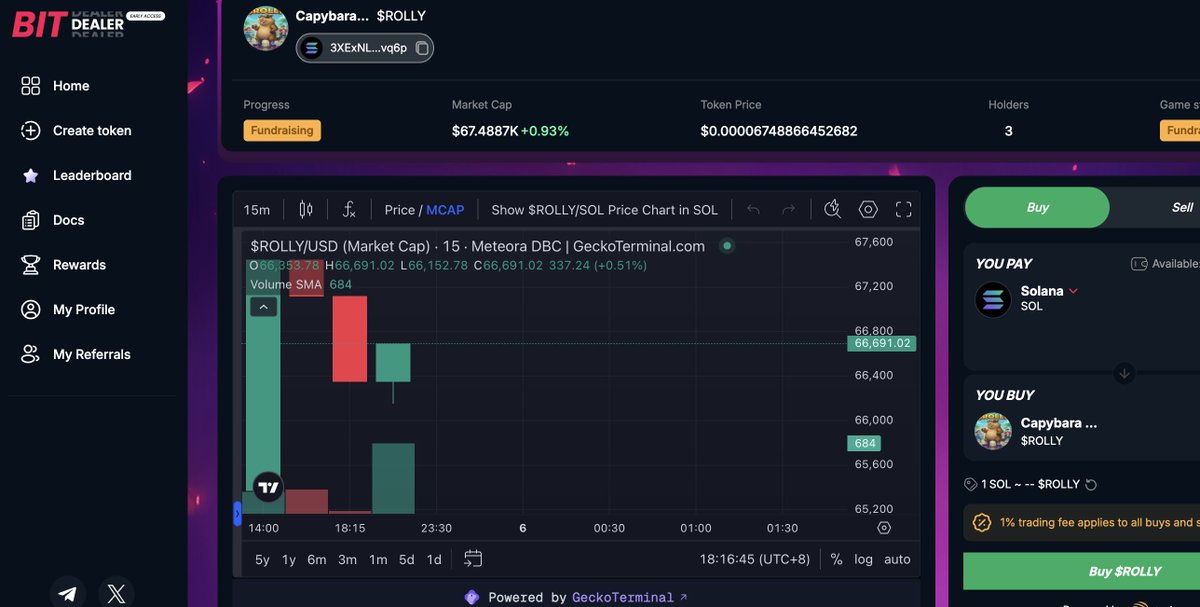Open the Telegram link icon
Image resolution: width=1200 pixels, height=607 pixels.
pyautogui.click(x=67, y=594)
